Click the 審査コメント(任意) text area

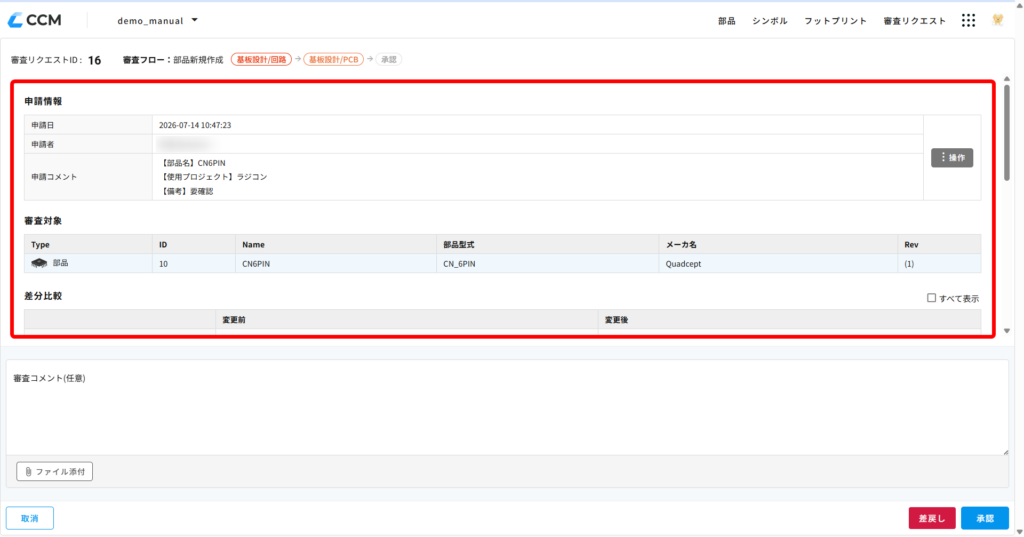[x=507, y=408]
